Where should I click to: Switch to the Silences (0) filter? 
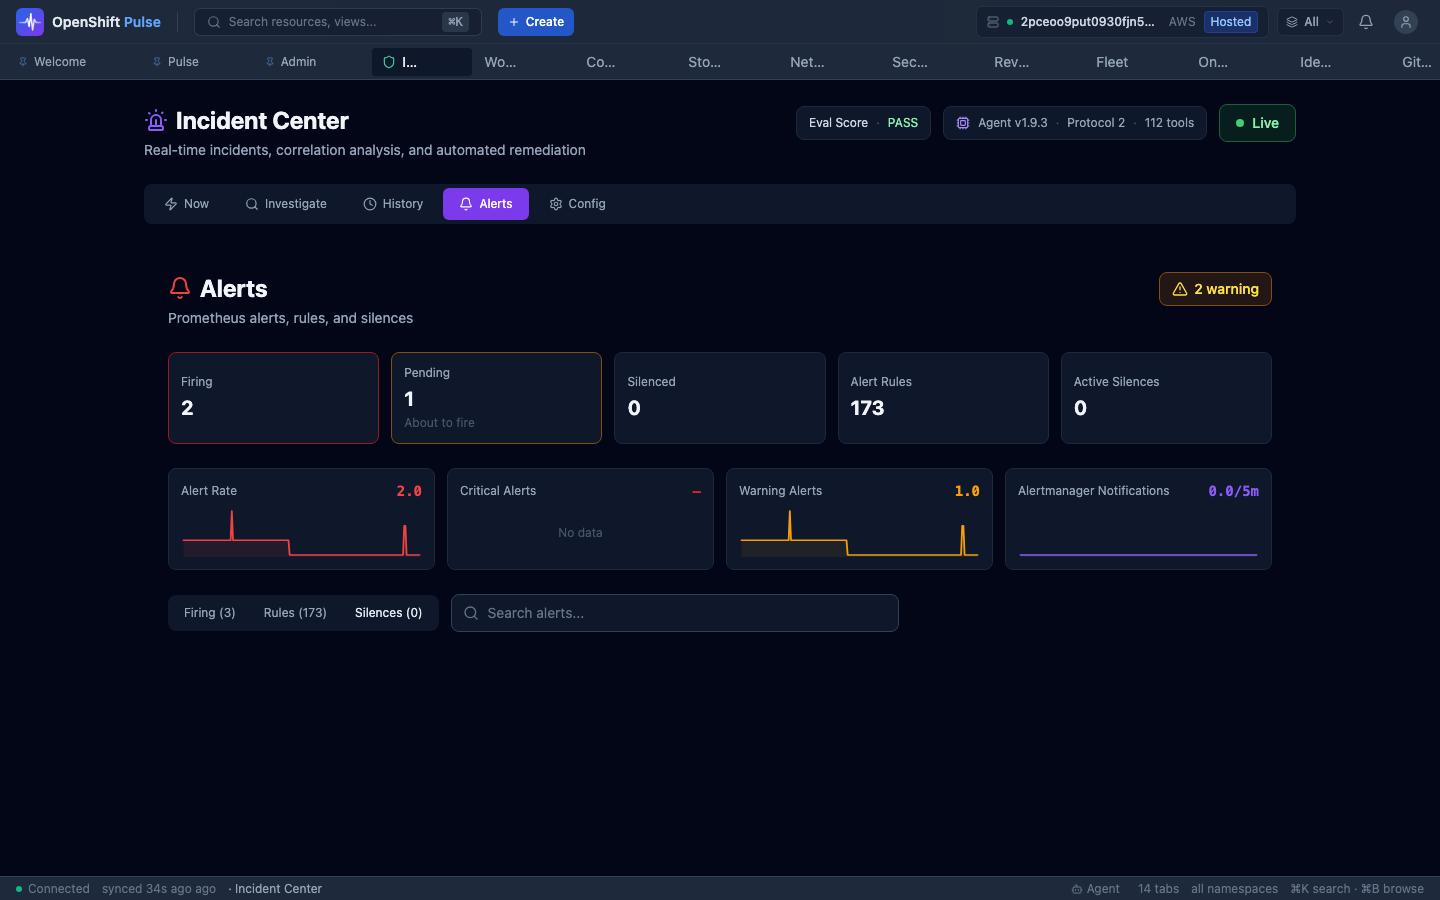pyautogui.click(x=388, y=613)
